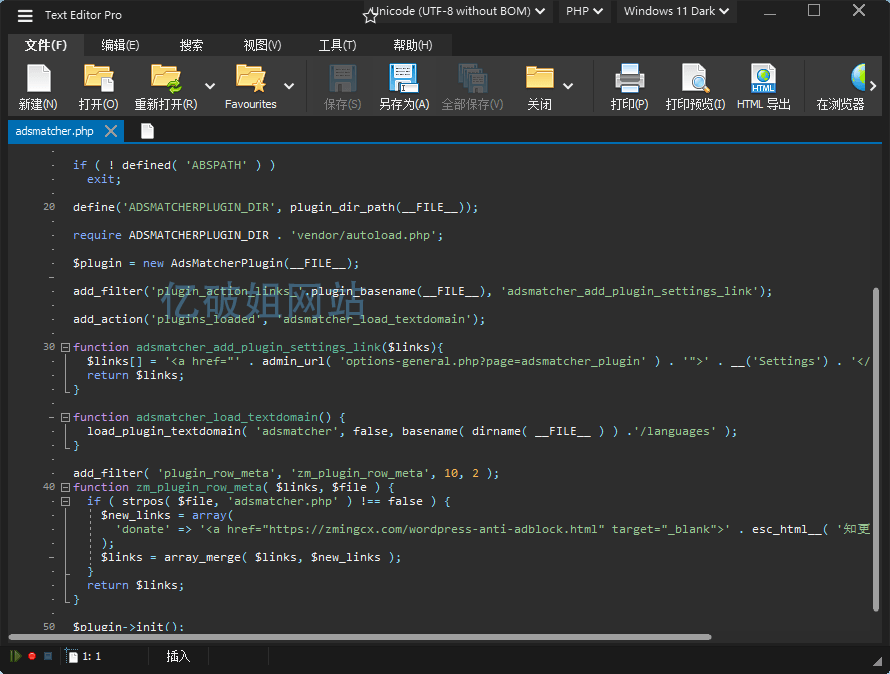Toggle 插入 insert mode in the status bar

177,655
